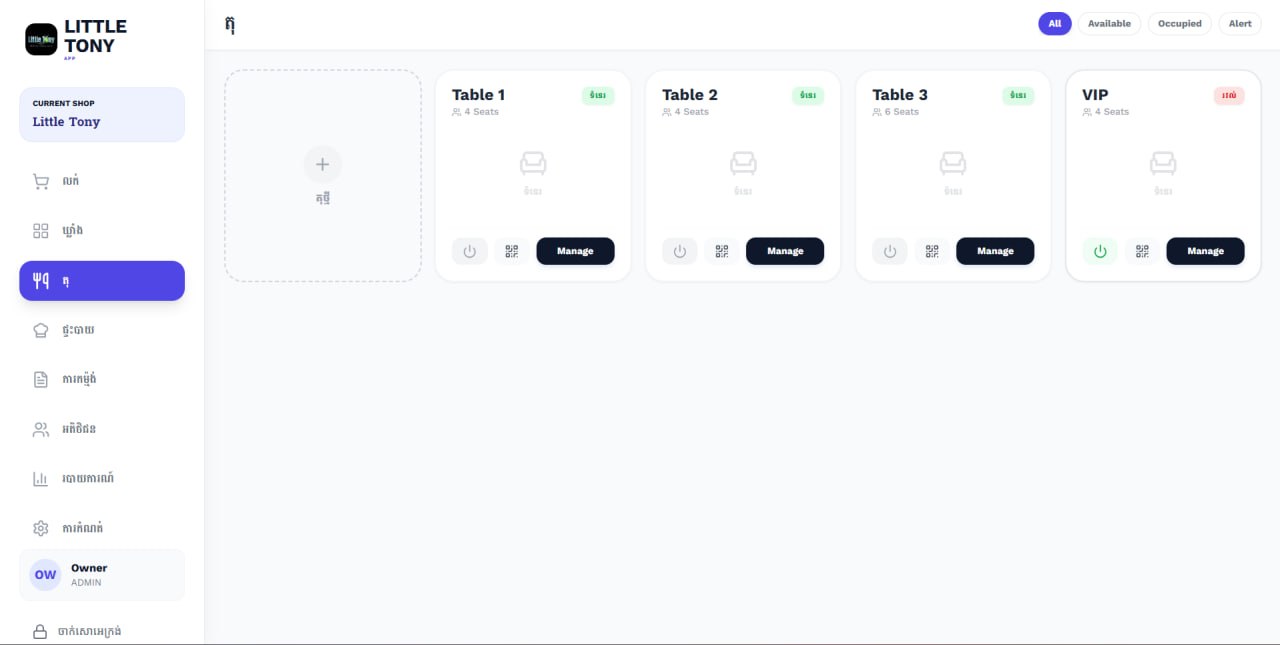Open the document orders icon in sidebar
The image size is (1280, 645).
coord(102,379)
